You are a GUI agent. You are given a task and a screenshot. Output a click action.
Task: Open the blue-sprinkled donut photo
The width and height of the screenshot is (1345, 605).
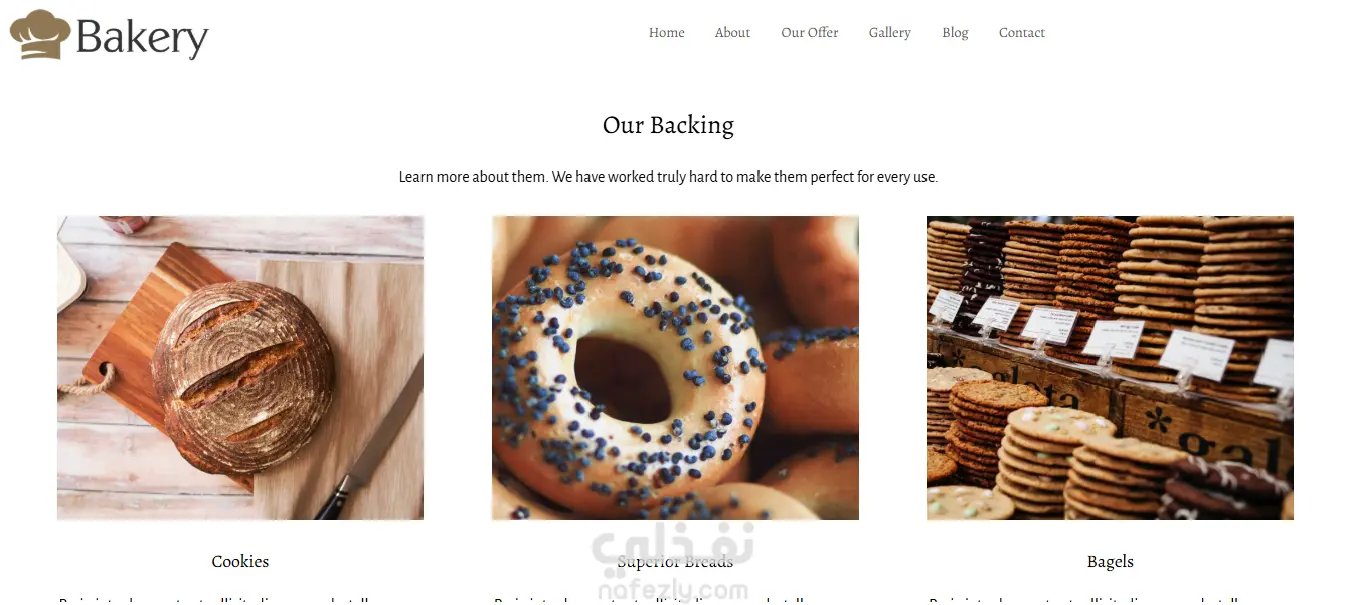pos(675,368)
